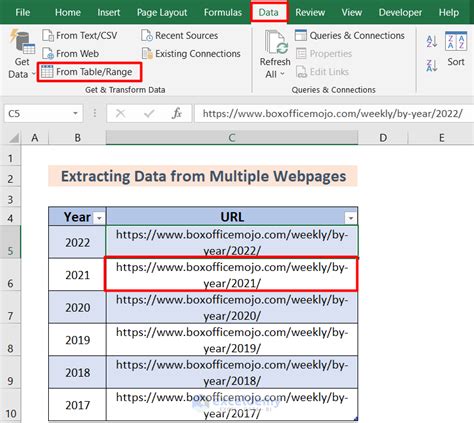Image resolution: width=474 pixels, height=423 pixels.
Task: Click the title cell Extracting Data from Multiple Webpages
Action: click(203, 176)
